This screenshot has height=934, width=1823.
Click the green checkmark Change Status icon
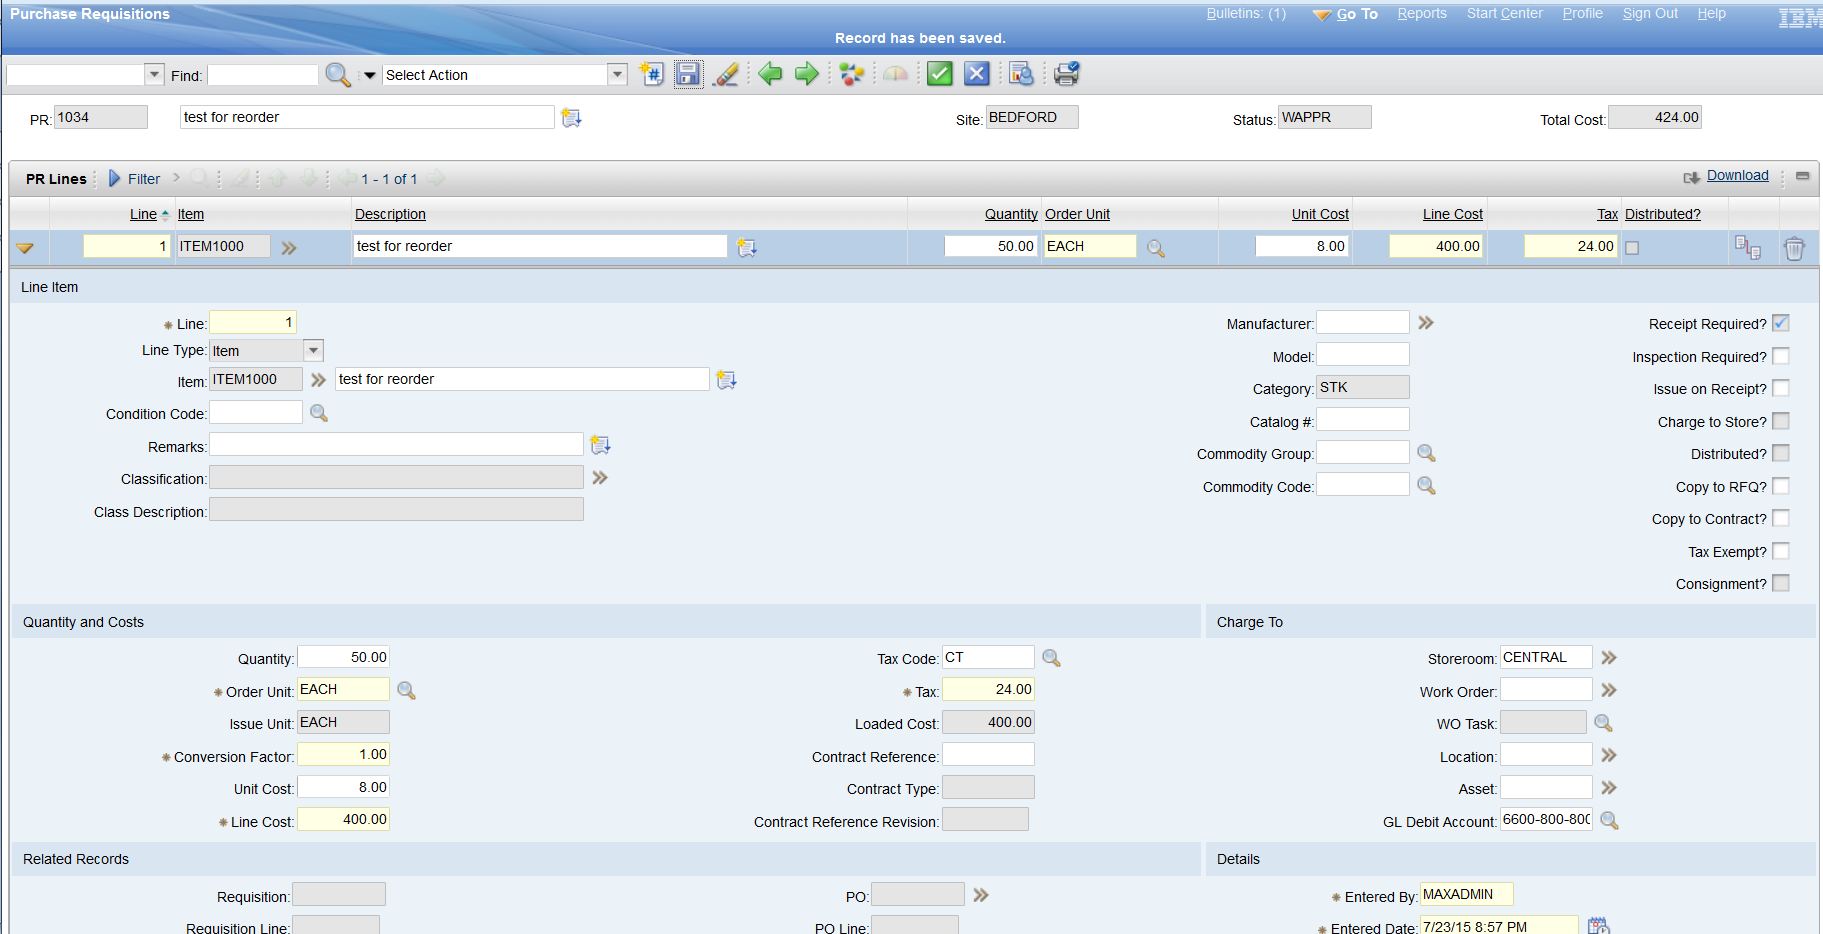pos(939,74)
